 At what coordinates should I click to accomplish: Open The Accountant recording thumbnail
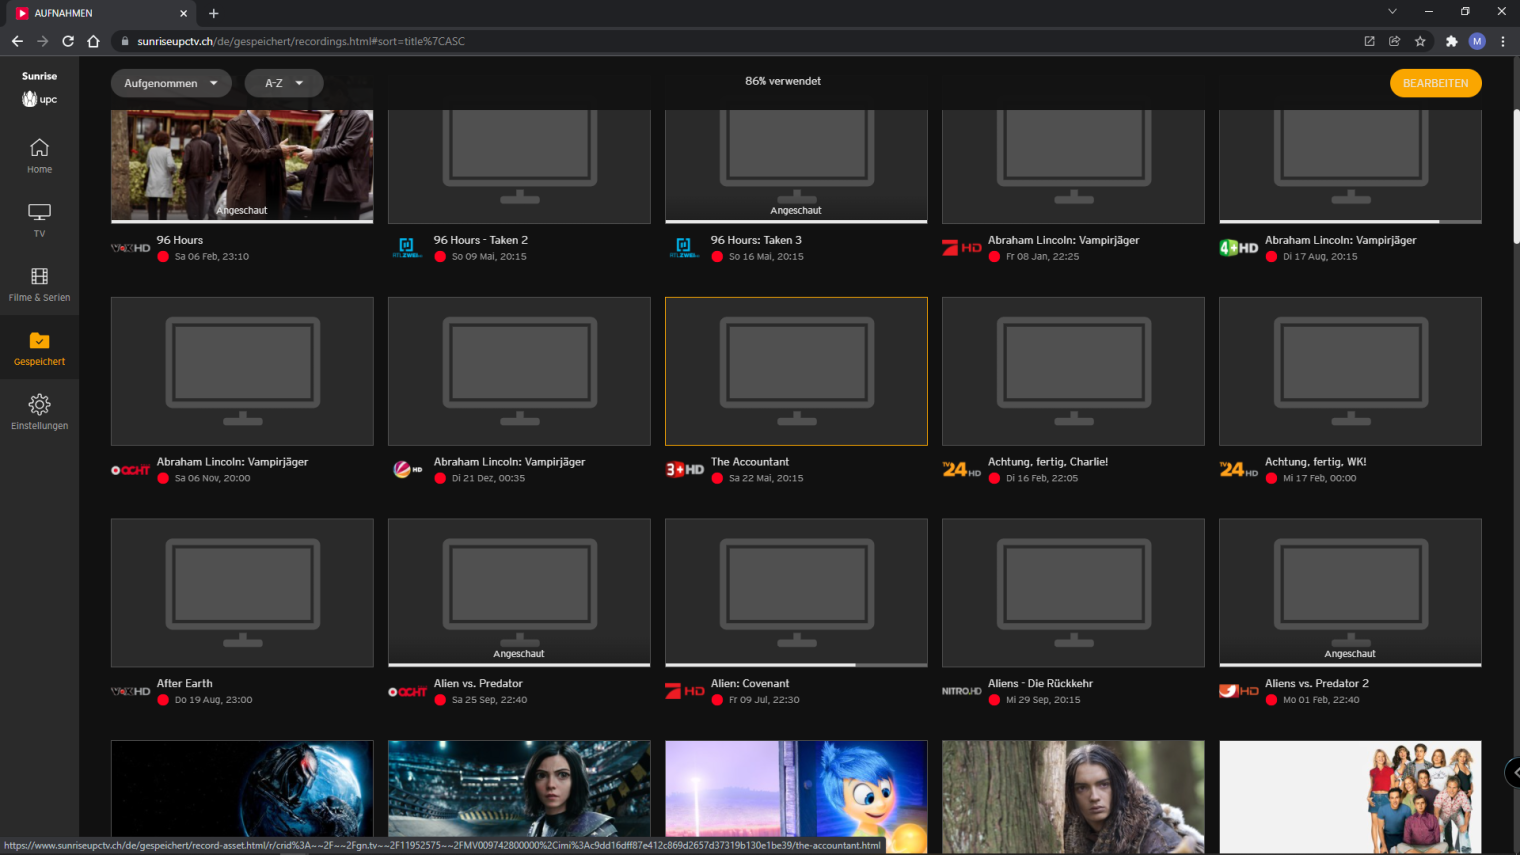tap(796, 371)
